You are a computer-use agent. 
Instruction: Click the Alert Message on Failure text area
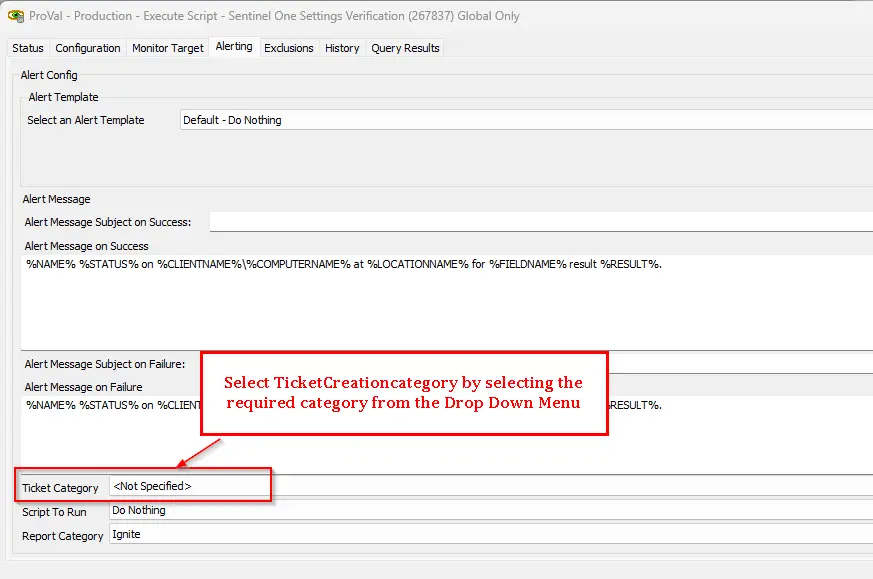pyautogui.click(x=447, y=434)
